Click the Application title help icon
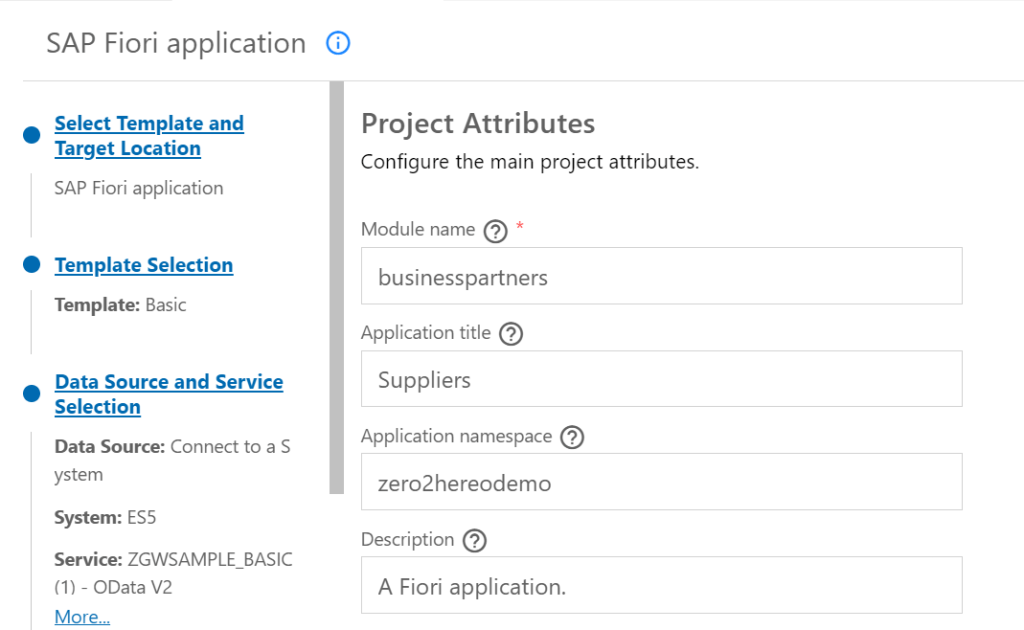Viewport: 1024px width, 630px height. (510, 334)
